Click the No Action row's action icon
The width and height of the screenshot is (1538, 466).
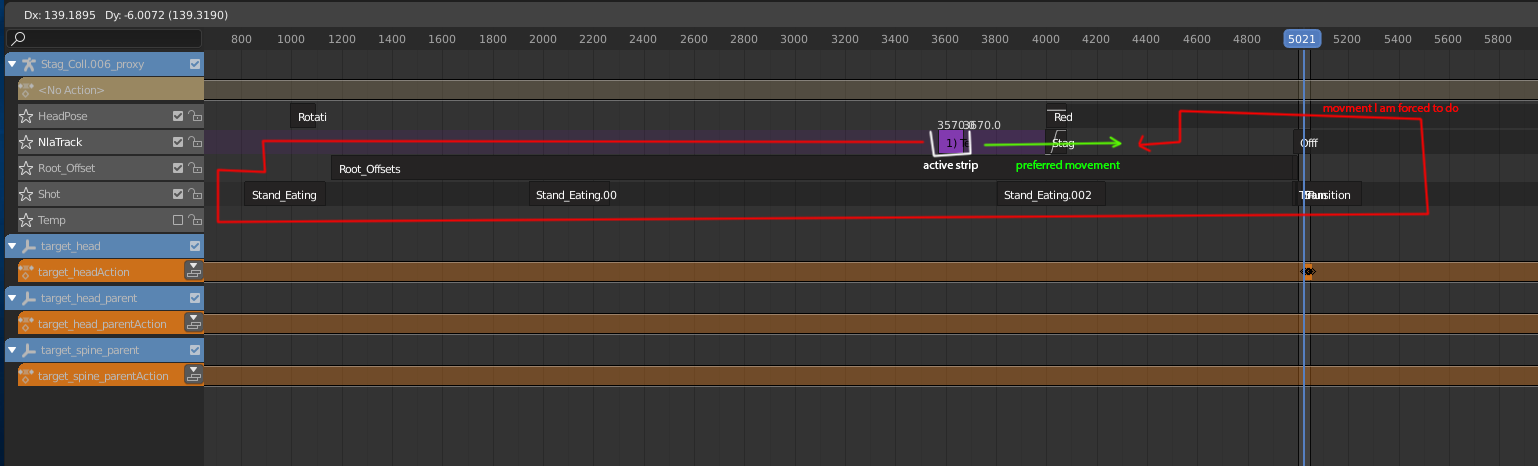[27, 90]
